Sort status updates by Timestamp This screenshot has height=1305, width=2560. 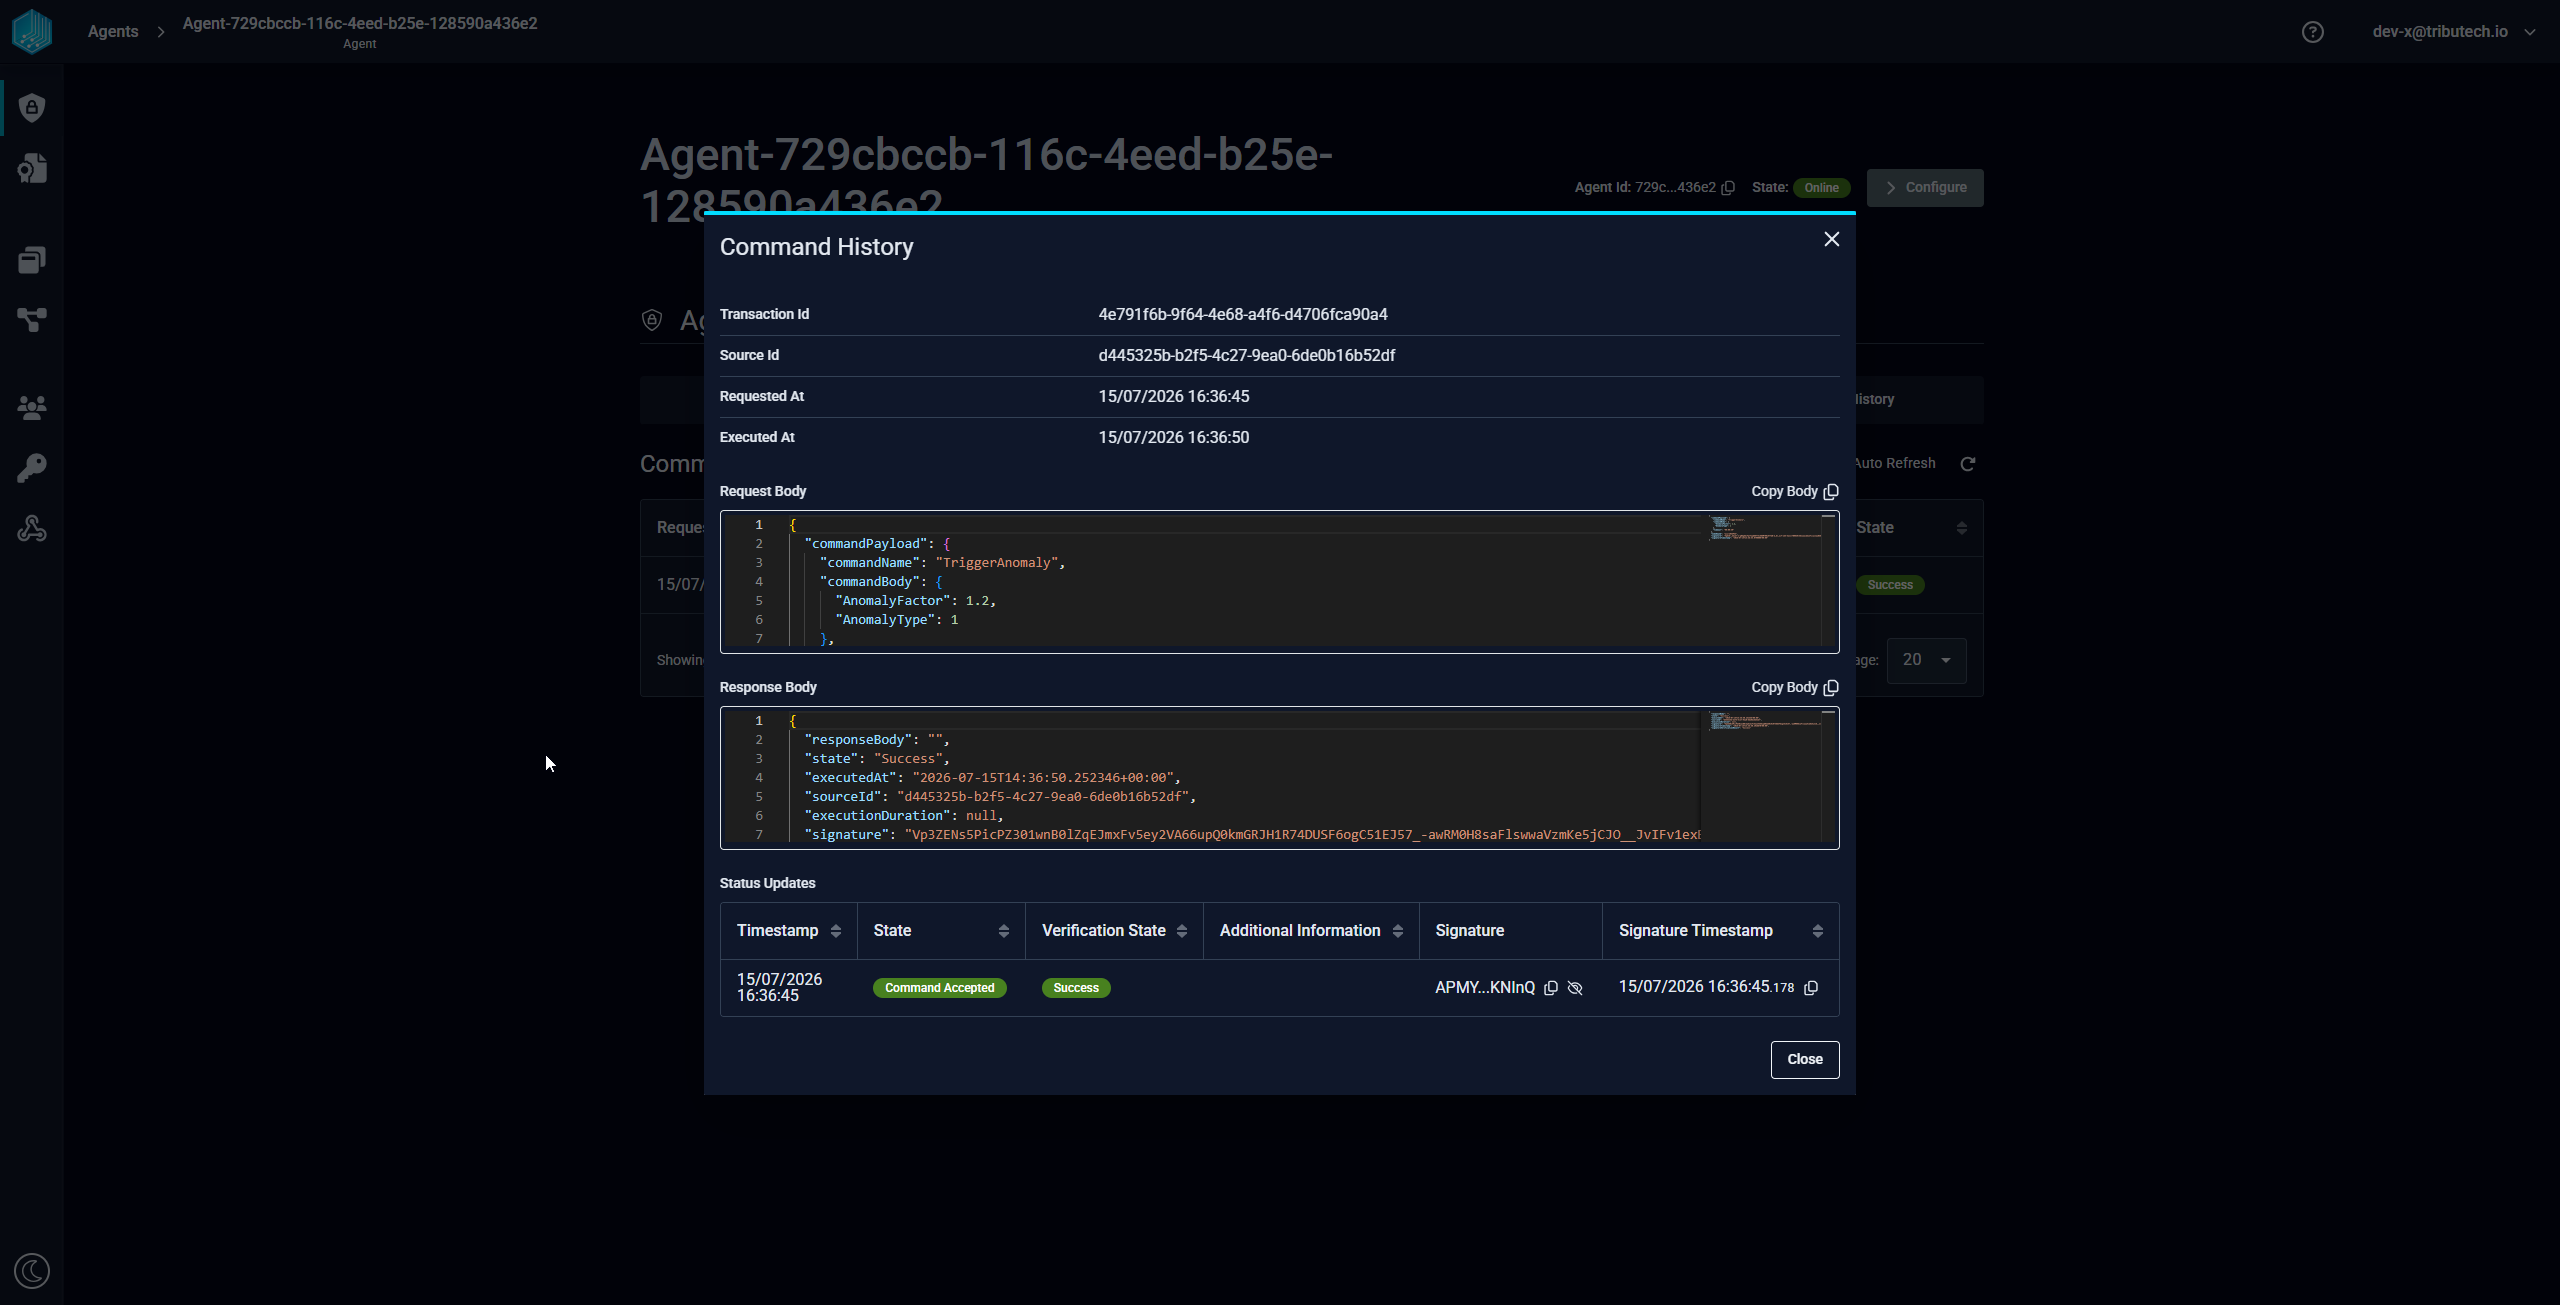(836, 931)
